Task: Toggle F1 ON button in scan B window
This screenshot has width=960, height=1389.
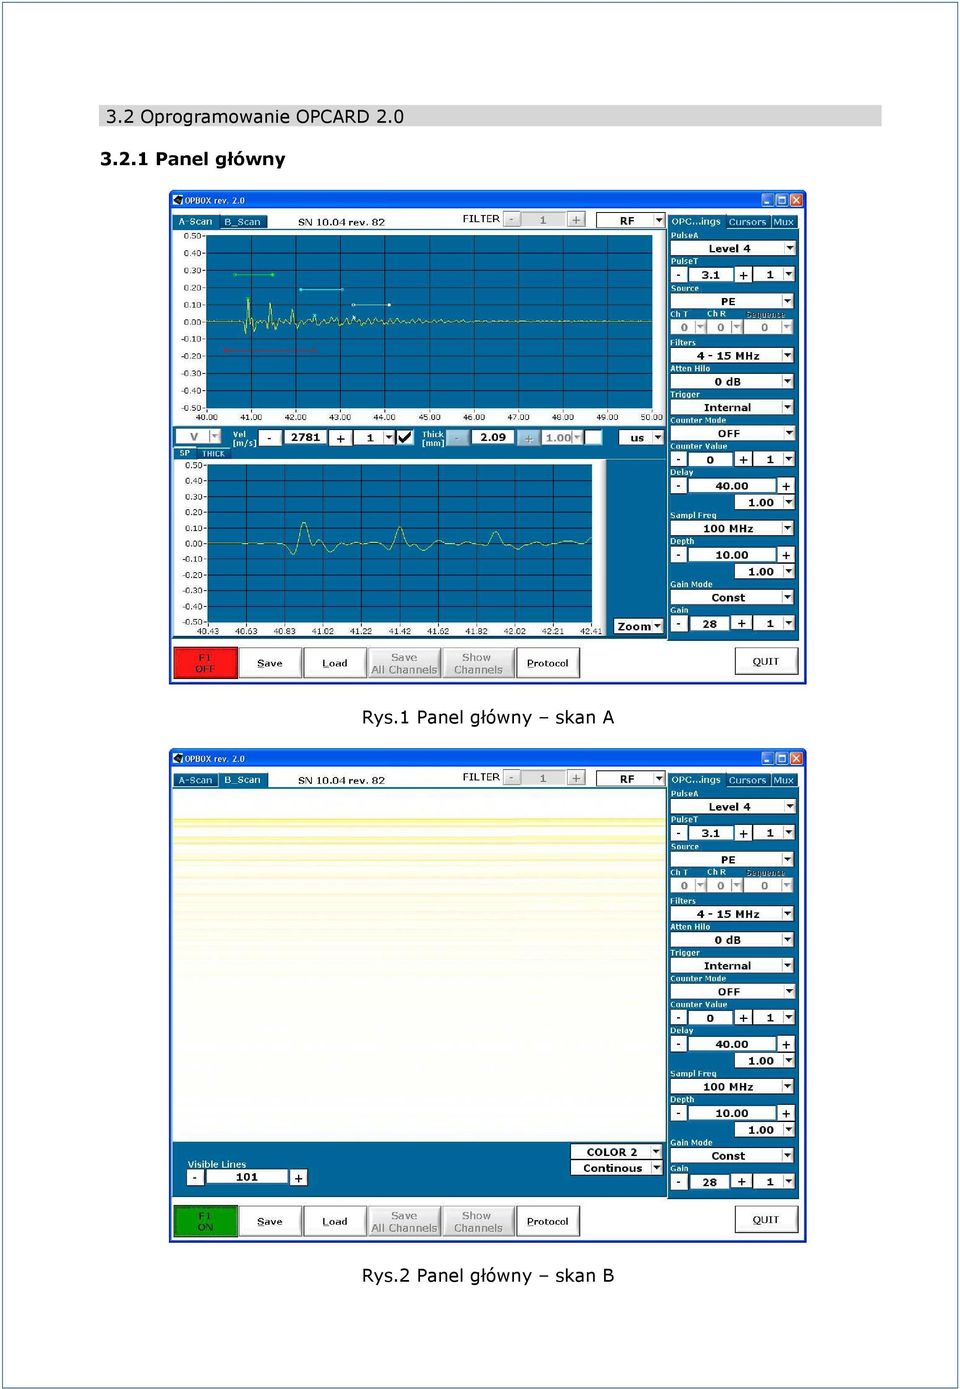Action: (x=205, y=1221)
